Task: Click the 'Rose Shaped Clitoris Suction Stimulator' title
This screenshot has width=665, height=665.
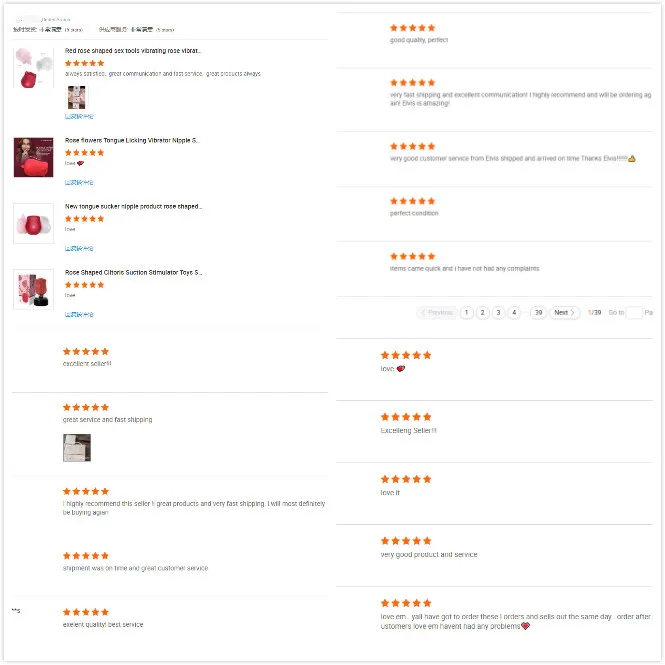Action: 133,273
